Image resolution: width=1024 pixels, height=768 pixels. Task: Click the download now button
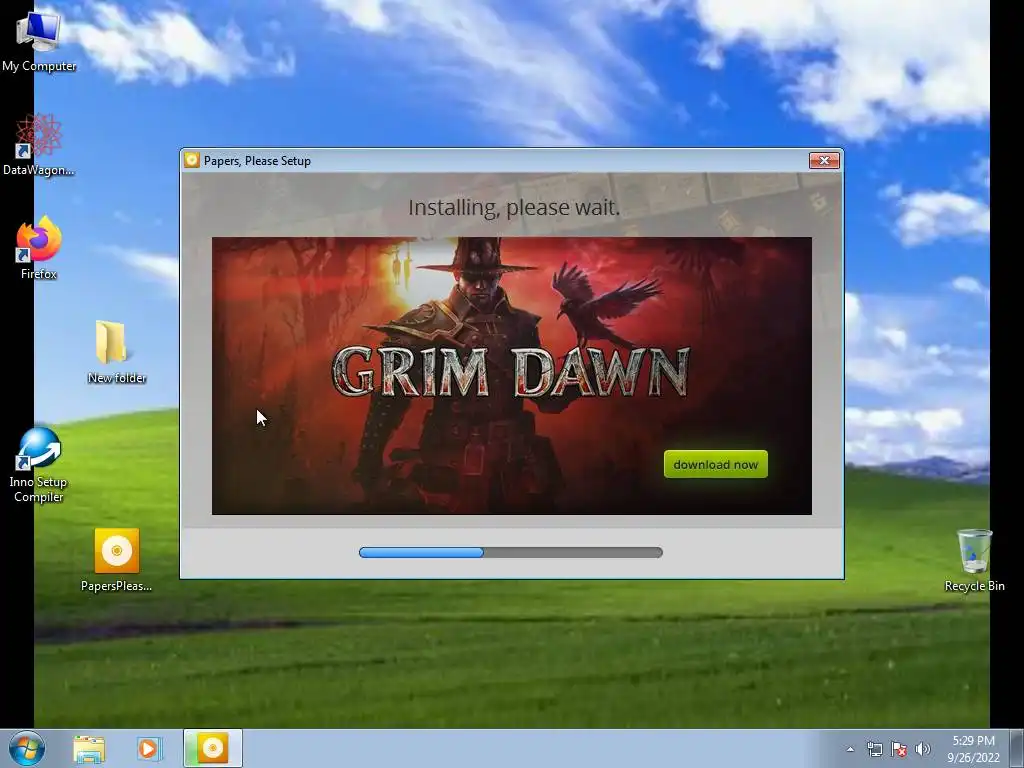(x=716, y=464)
